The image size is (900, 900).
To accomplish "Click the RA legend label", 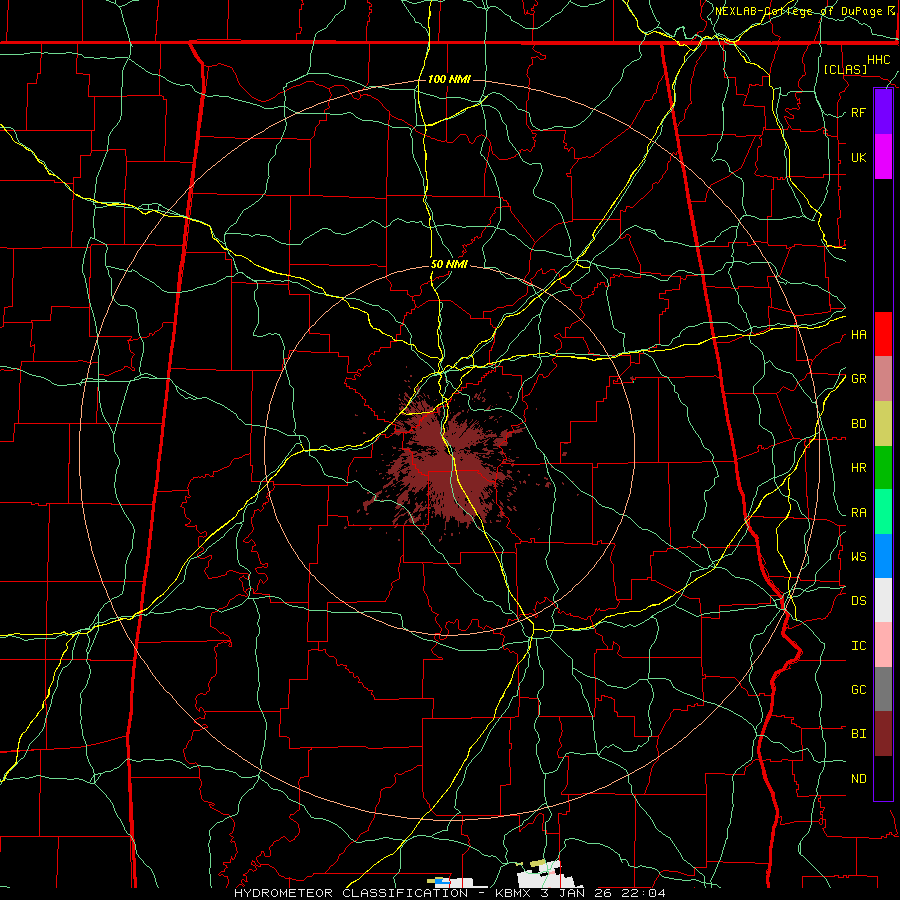I will point(858,513).
